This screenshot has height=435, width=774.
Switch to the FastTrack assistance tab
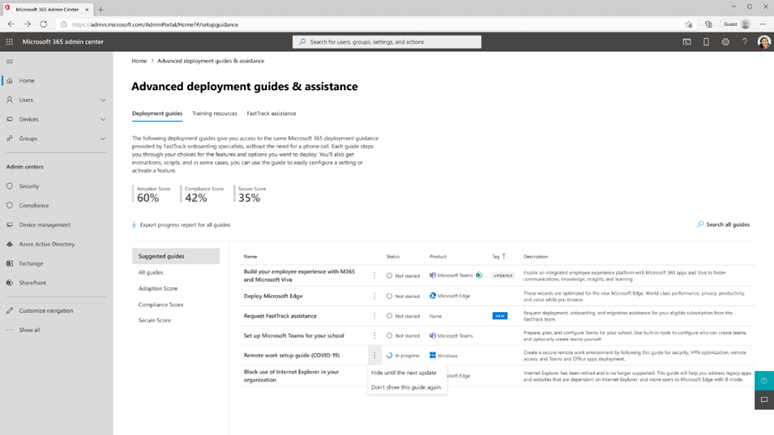tap(271, 114)
